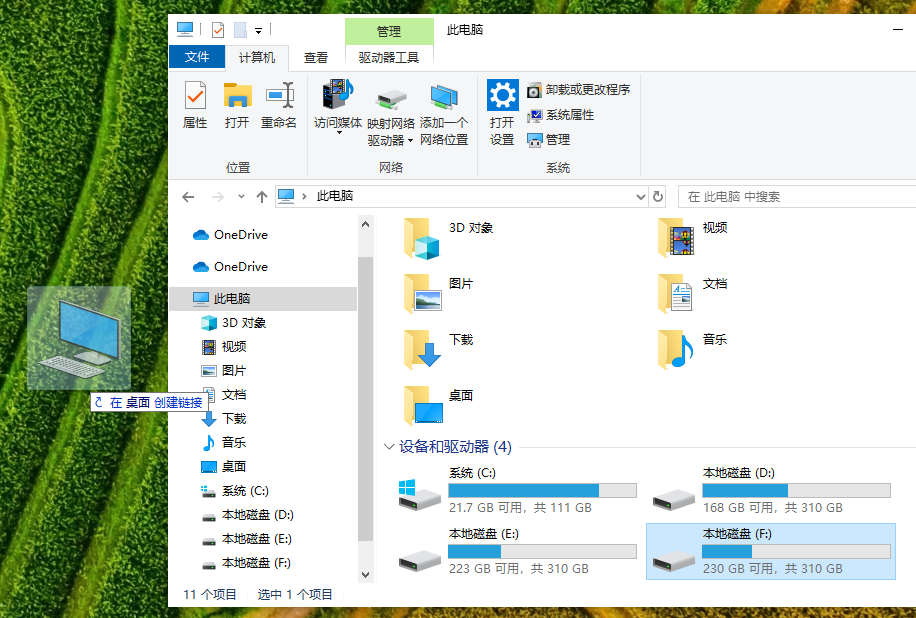Viewport: 916px width, 618px height.
Task: Click the 在 此电脑 中搜索 search box
Action: pos(797,197)
